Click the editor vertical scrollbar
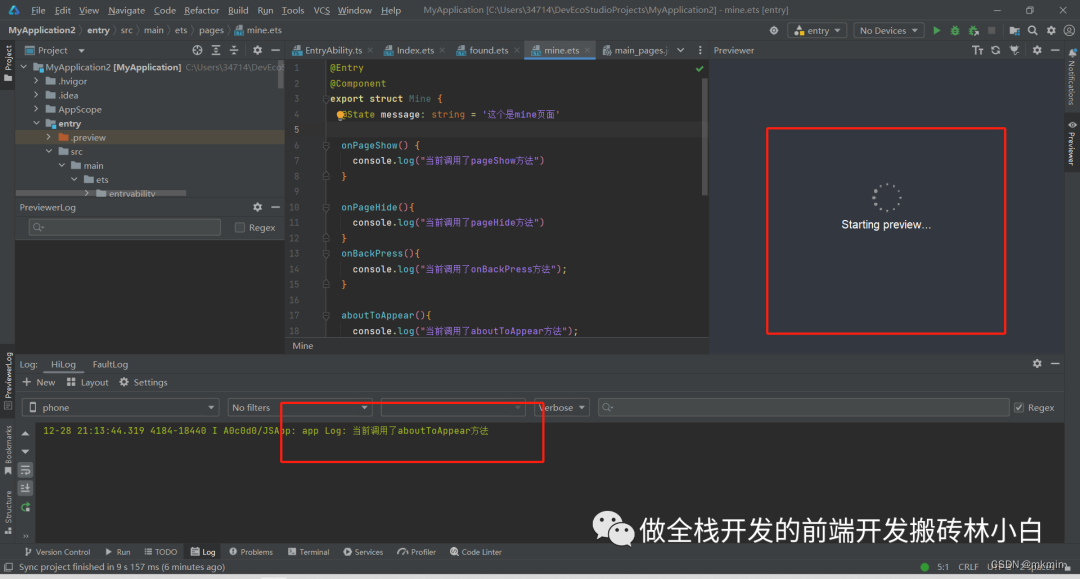This screenshot has height=579, width=1080. point(704,136)
